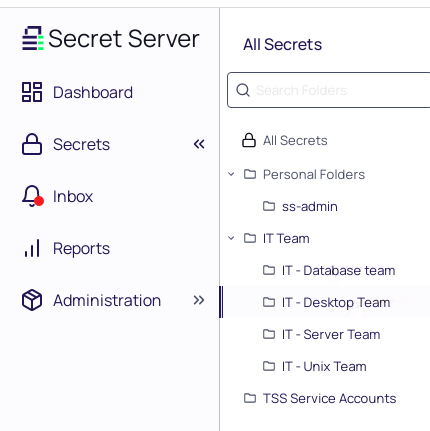Click the IT - Desktop Team folder icon

(x=269, y=302)
